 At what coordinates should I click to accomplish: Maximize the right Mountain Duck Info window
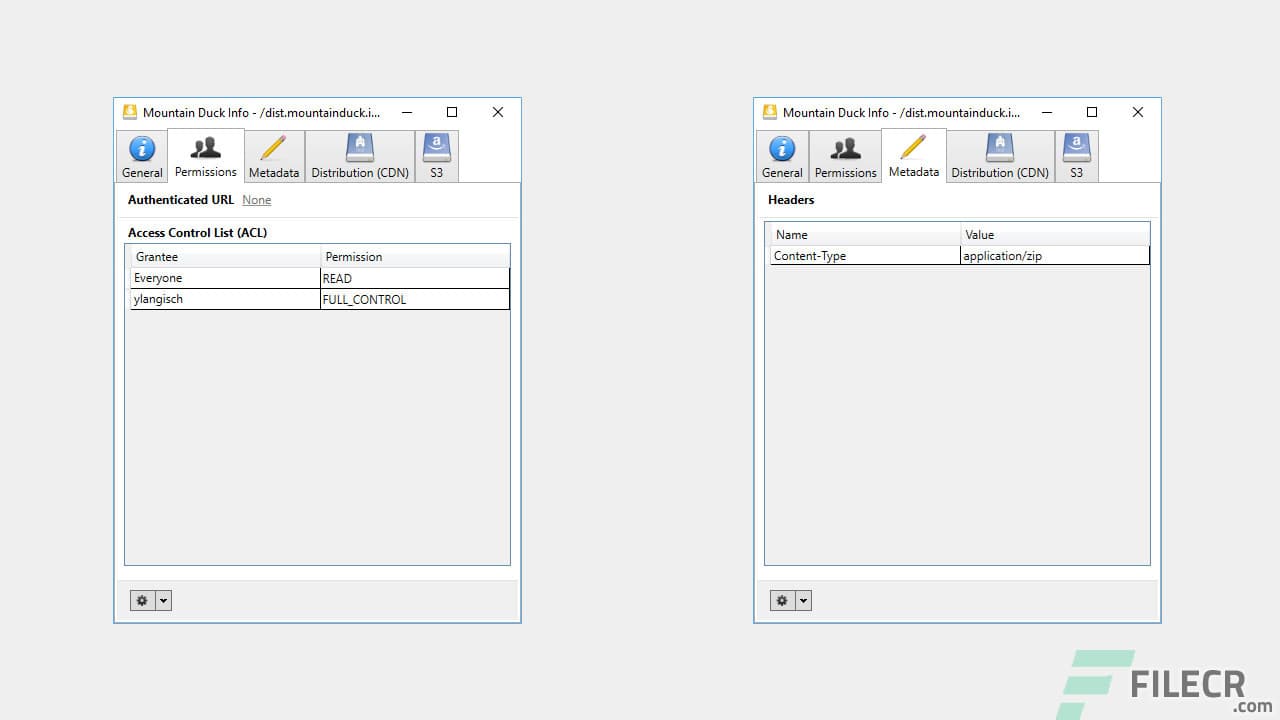point(1092,112)
